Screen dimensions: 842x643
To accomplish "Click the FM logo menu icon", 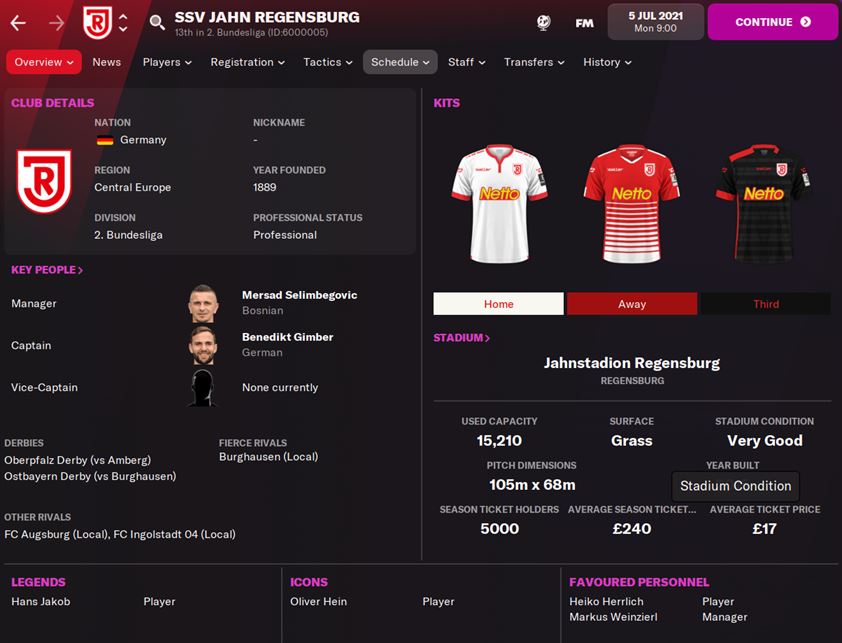I will point(584,23).
